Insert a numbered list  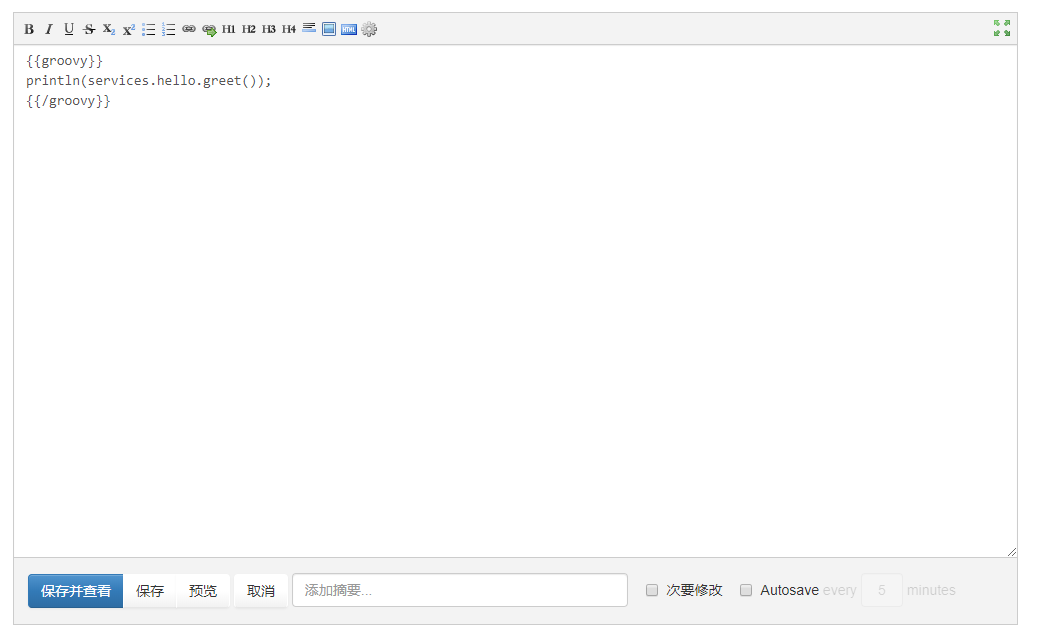pyautogui.click(x=169, y=29)
